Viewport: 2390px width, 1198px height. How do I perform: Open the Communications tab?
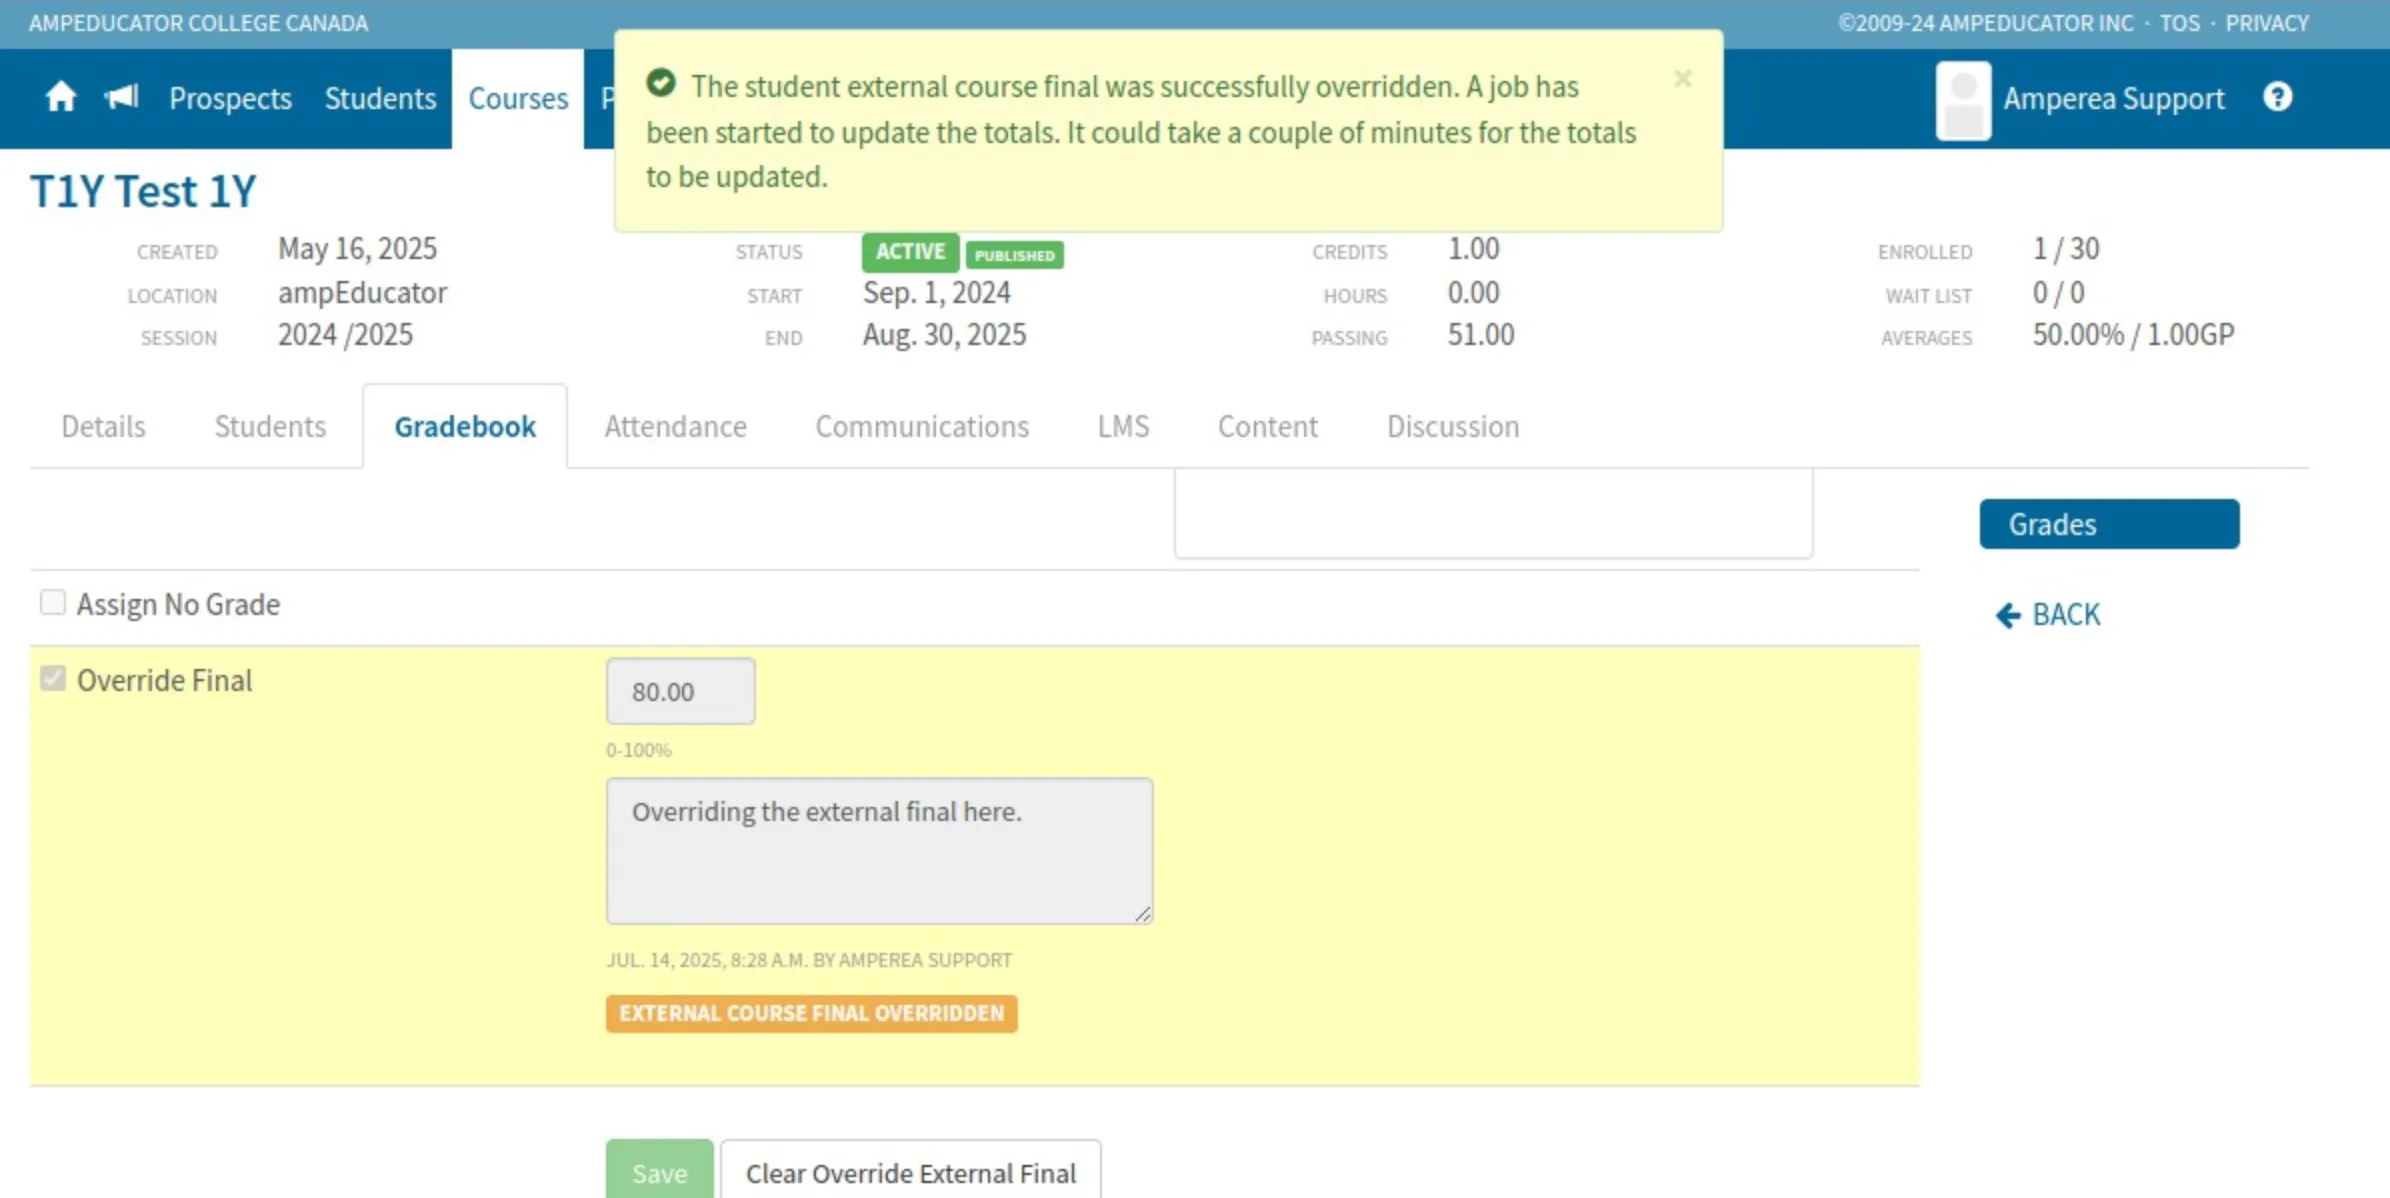click(922, 426)
